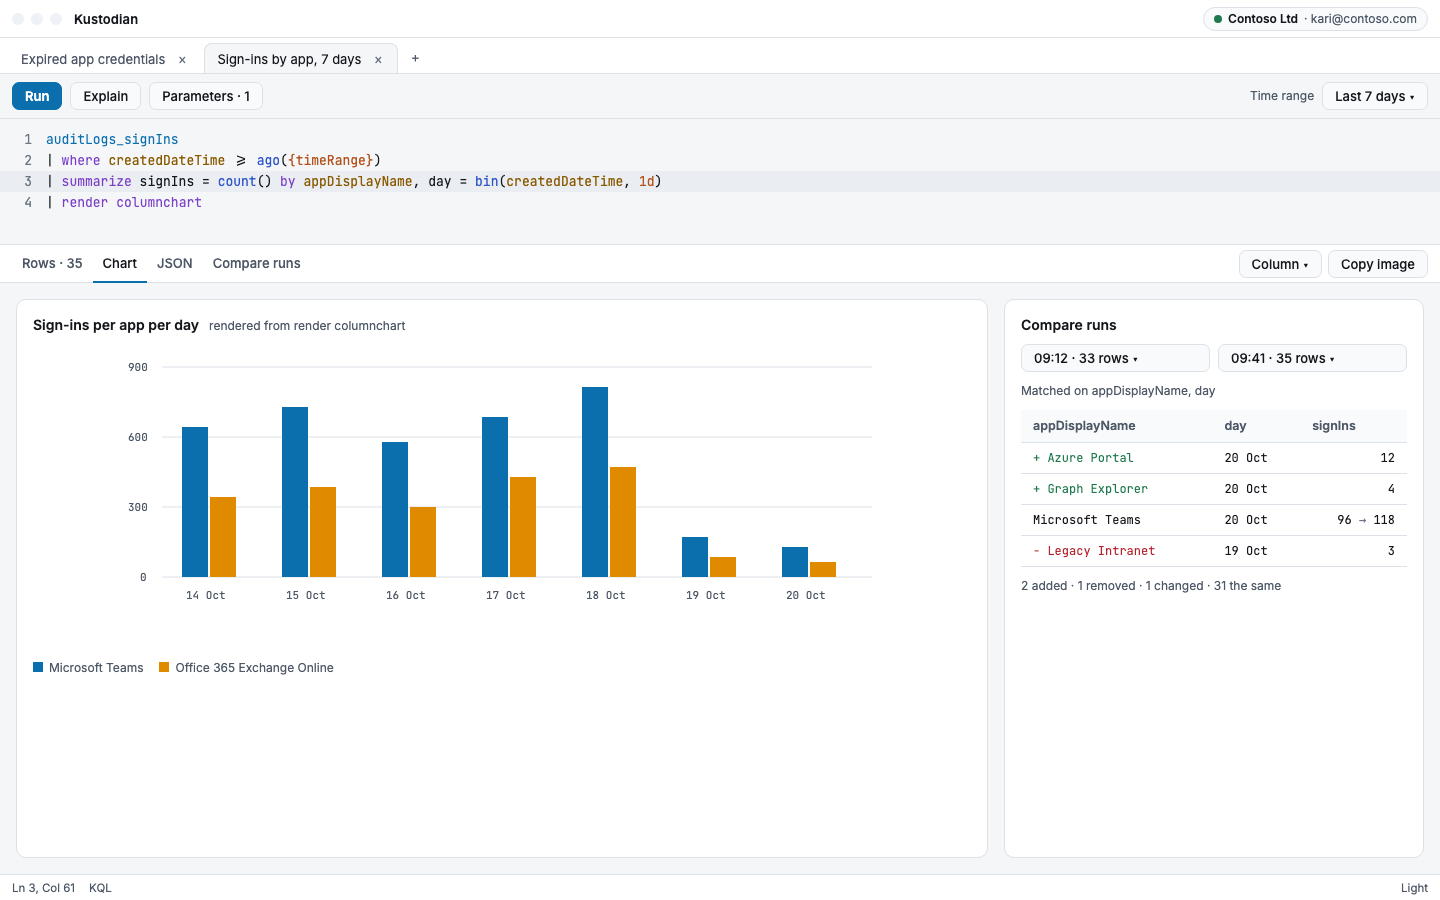1440x900 pixels.
Task: Copy the chart image
Action: pos(1377,264)
